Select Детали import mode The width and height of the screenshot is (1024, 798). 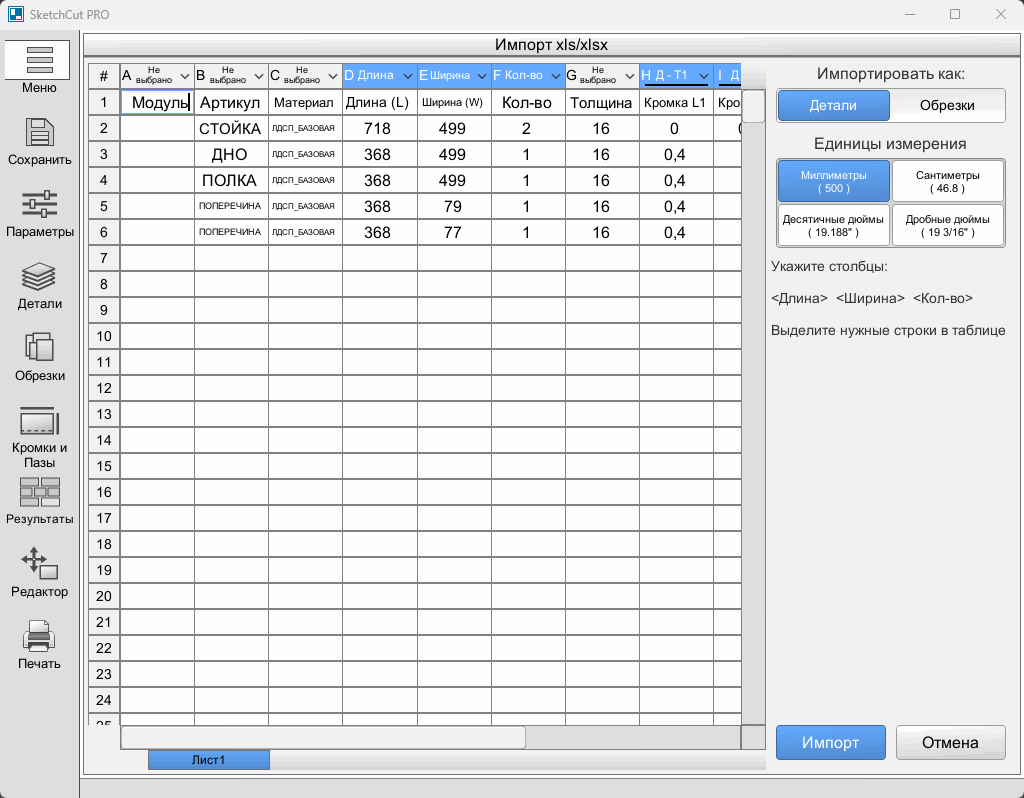[x=833, y=105]
